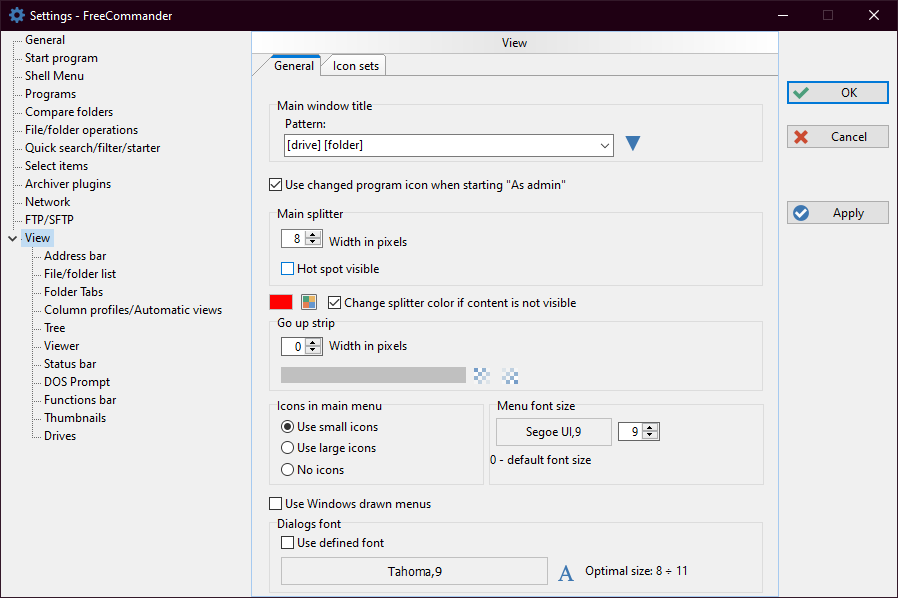Select Use large icons radio button
Screen dimensions: 898x598
(x=288, y=448)
